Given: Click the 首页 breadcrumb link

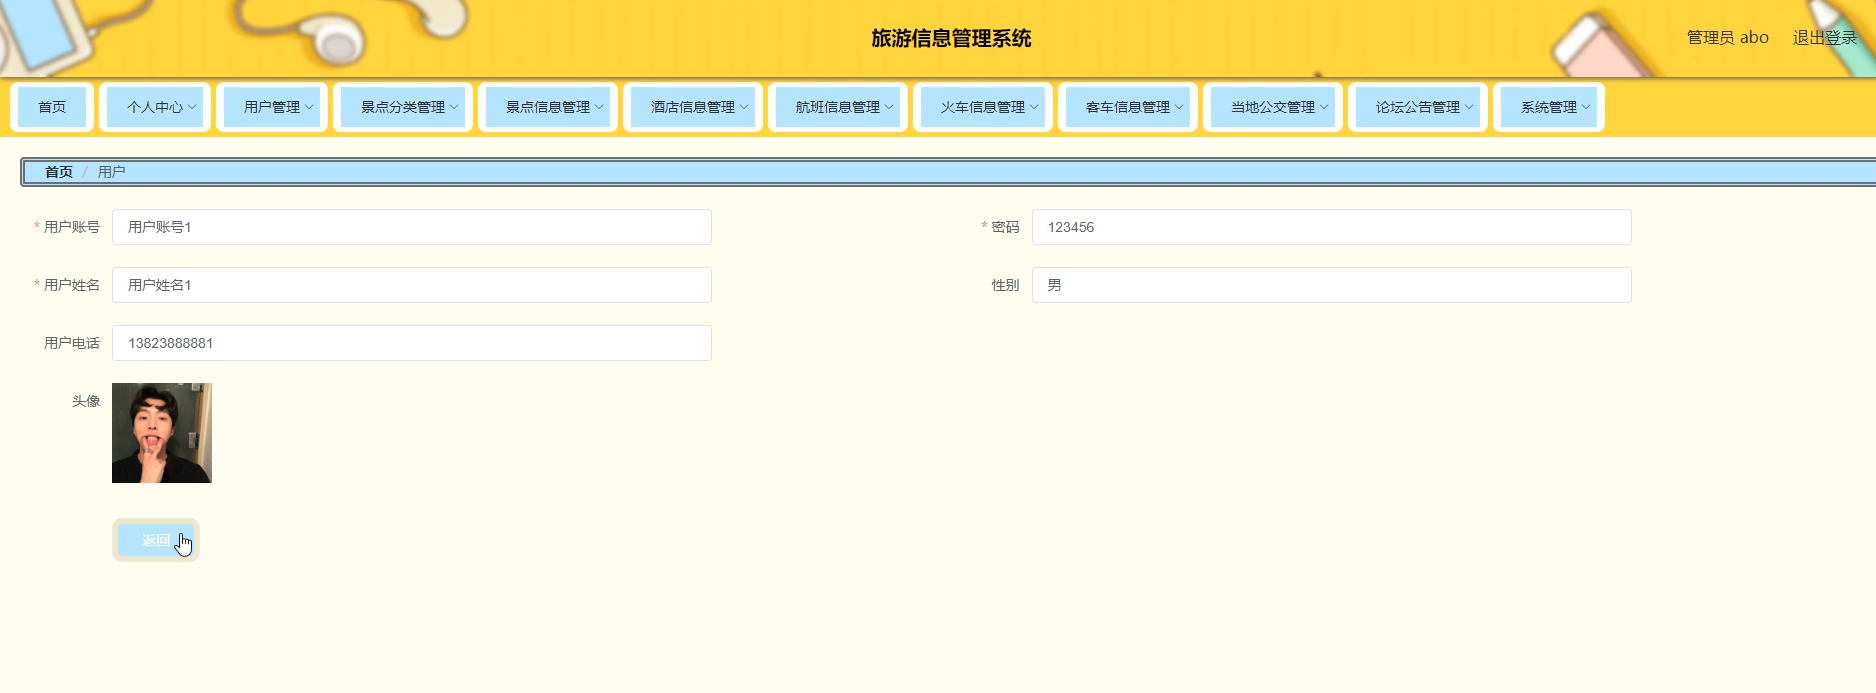Looking at the screenshot, I should click(x=59, y=172).
